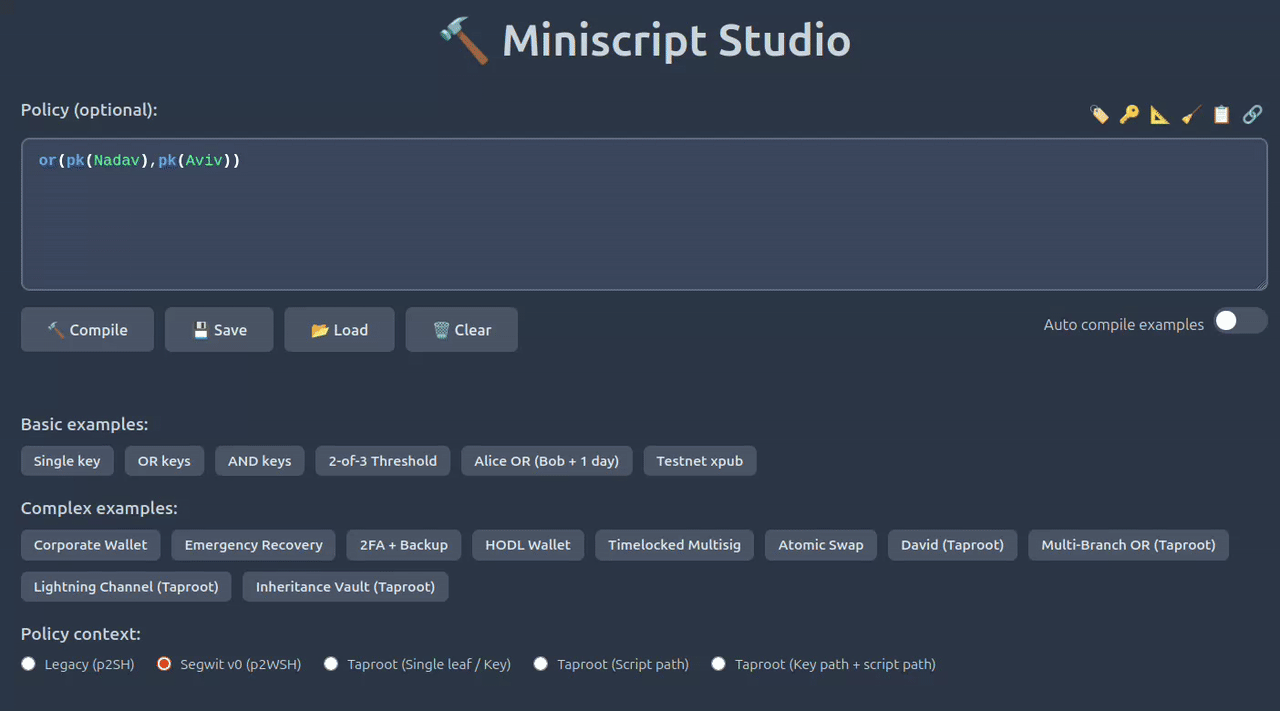Click the chain link icon
Screen dimensions: 1280x711
click(1252, 115)
